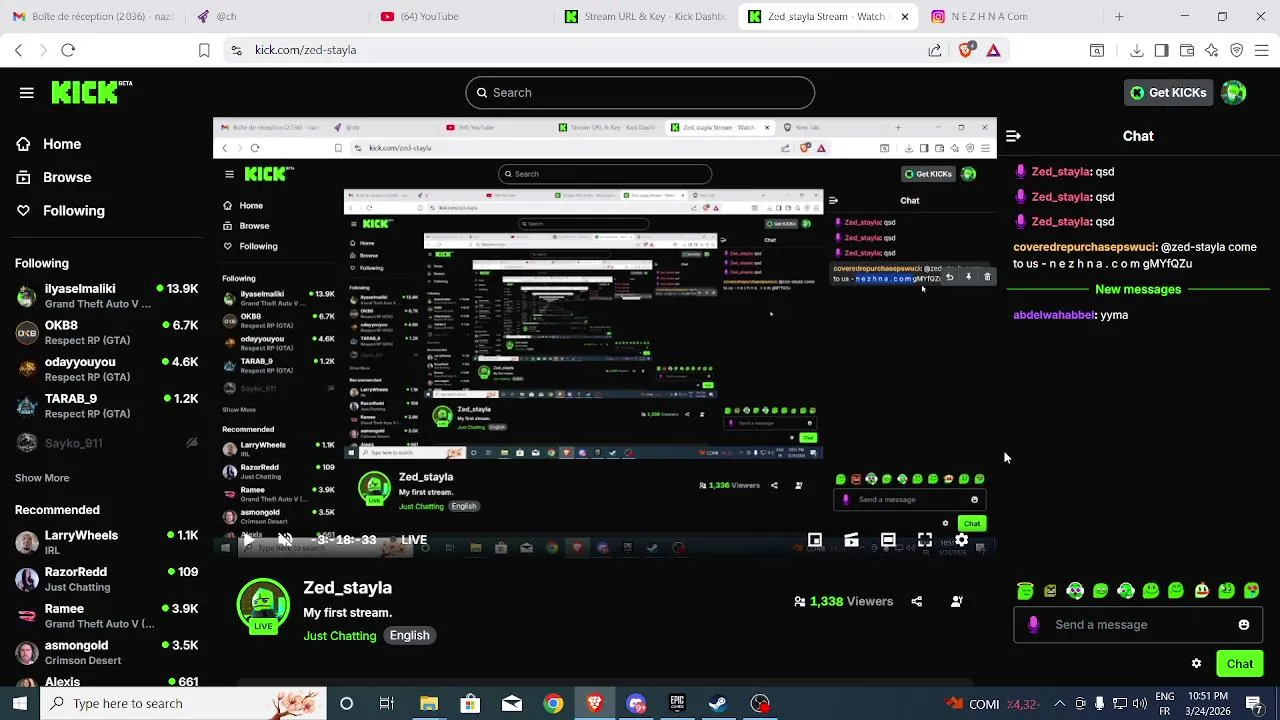1280x720 pixels.
Task: Enable mini player mode
Action: (x=815, y=540)
